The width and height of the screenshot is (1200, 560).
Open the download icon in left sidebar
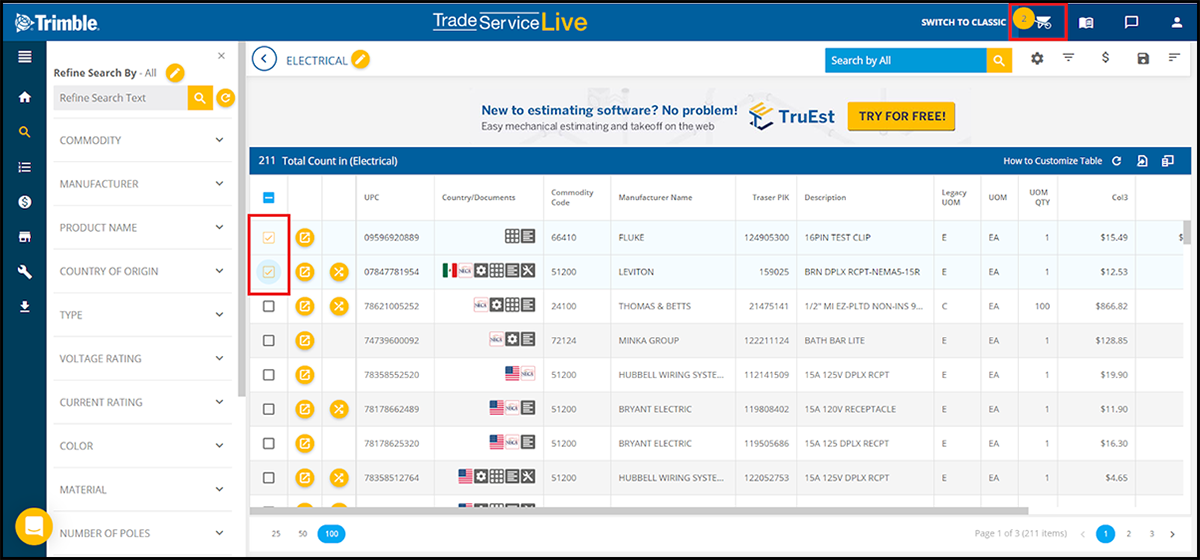pyautogui.click(x=24, y=307)
